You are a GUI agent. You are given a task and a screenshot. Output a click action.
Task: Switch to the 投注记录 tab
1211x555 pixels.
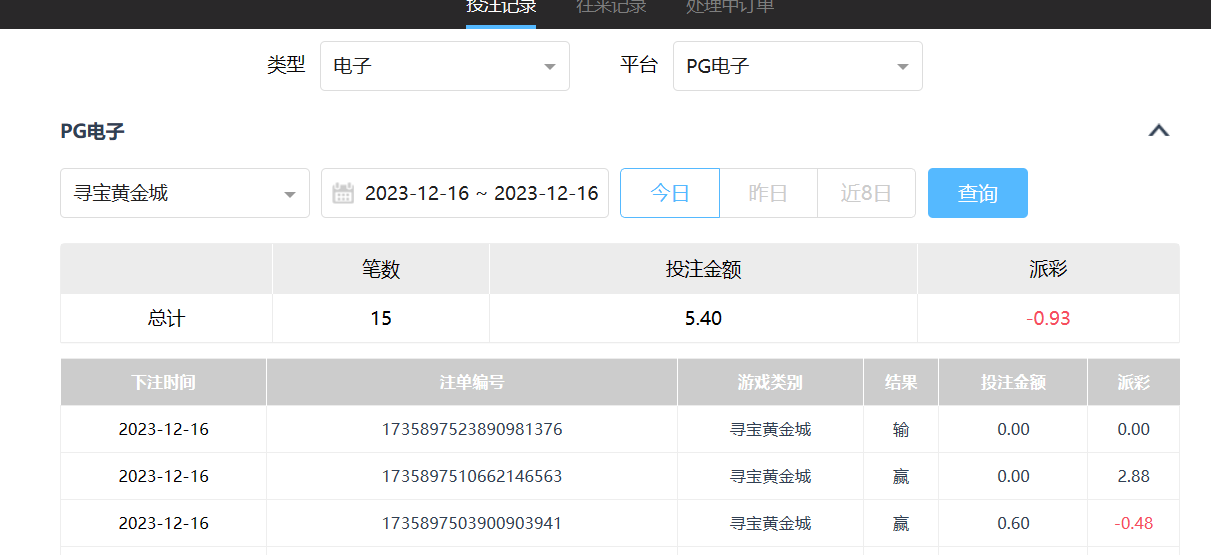pyautogui.click(x=501, y=8)
